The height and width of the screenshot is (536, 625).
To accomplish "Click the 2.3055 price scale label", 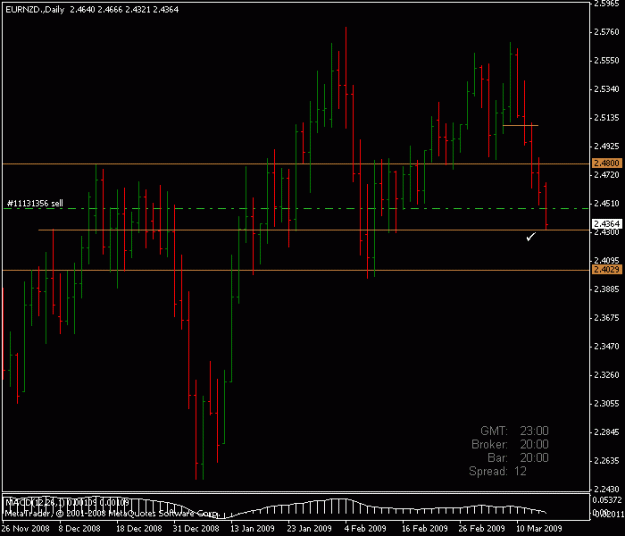I will click(x=607, y=403).
